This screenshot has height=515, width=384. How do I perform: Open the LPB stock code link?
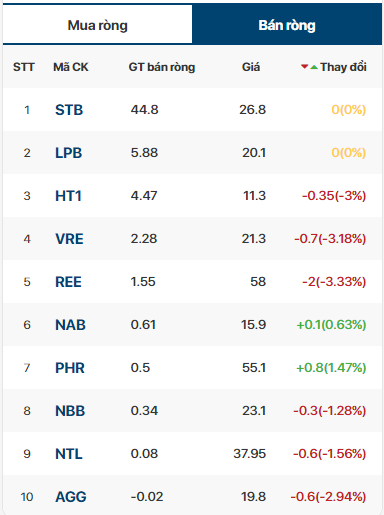(x=69, y=153)
